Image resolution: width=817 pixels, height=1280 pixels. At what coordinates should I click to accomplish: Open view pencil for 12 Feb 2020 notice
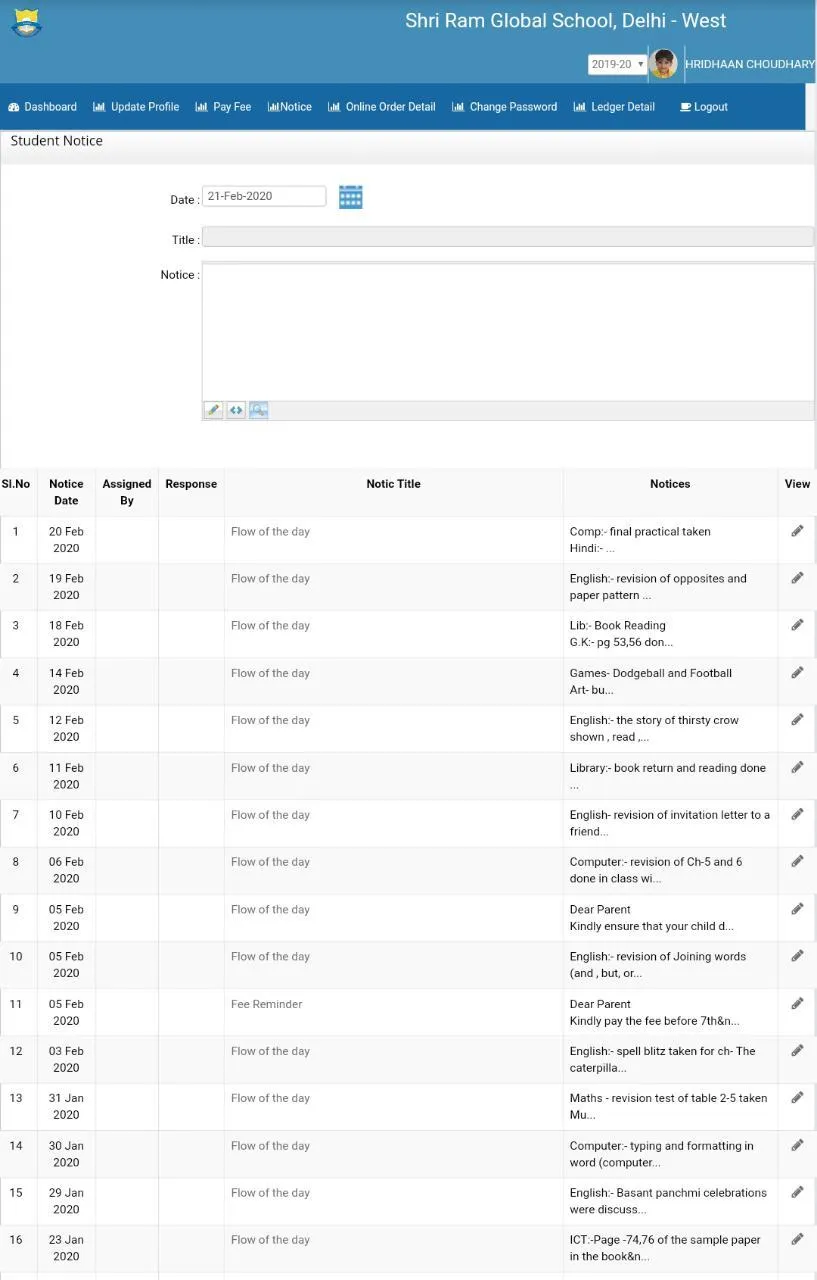(797, 720)
